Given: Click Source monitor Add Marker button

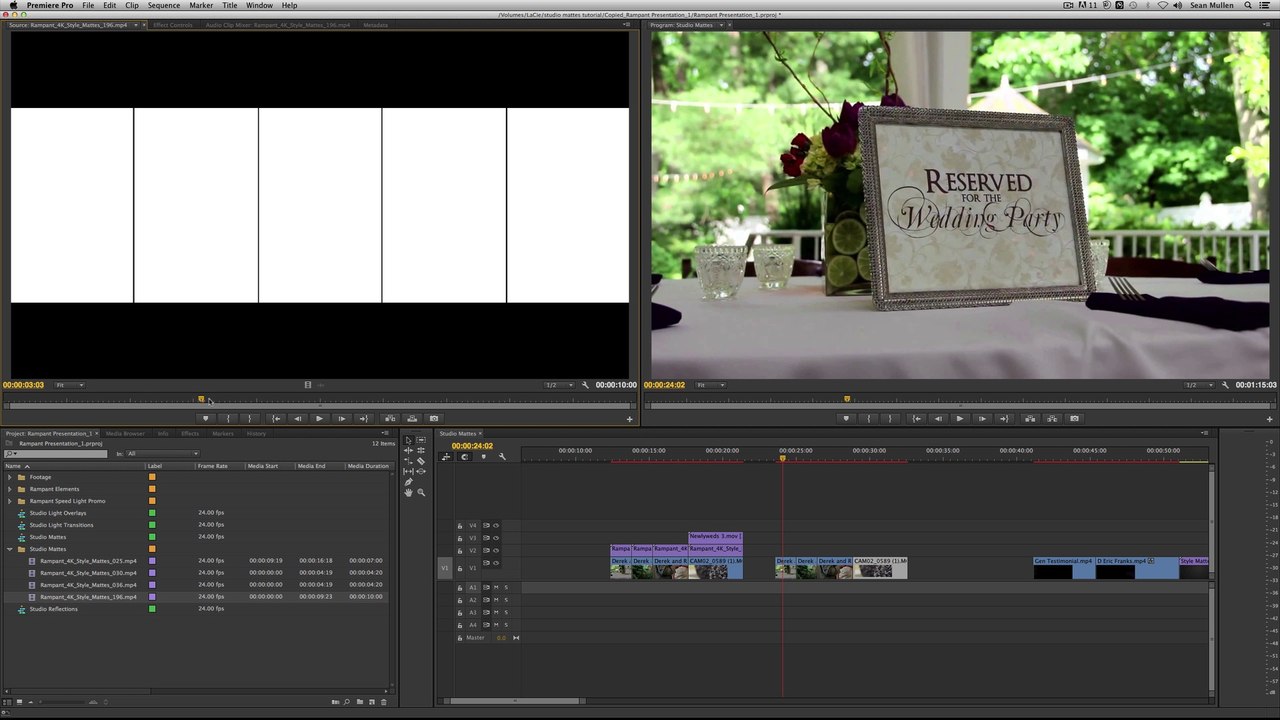Looking at the screenshot, I should [x=205, y=418].
